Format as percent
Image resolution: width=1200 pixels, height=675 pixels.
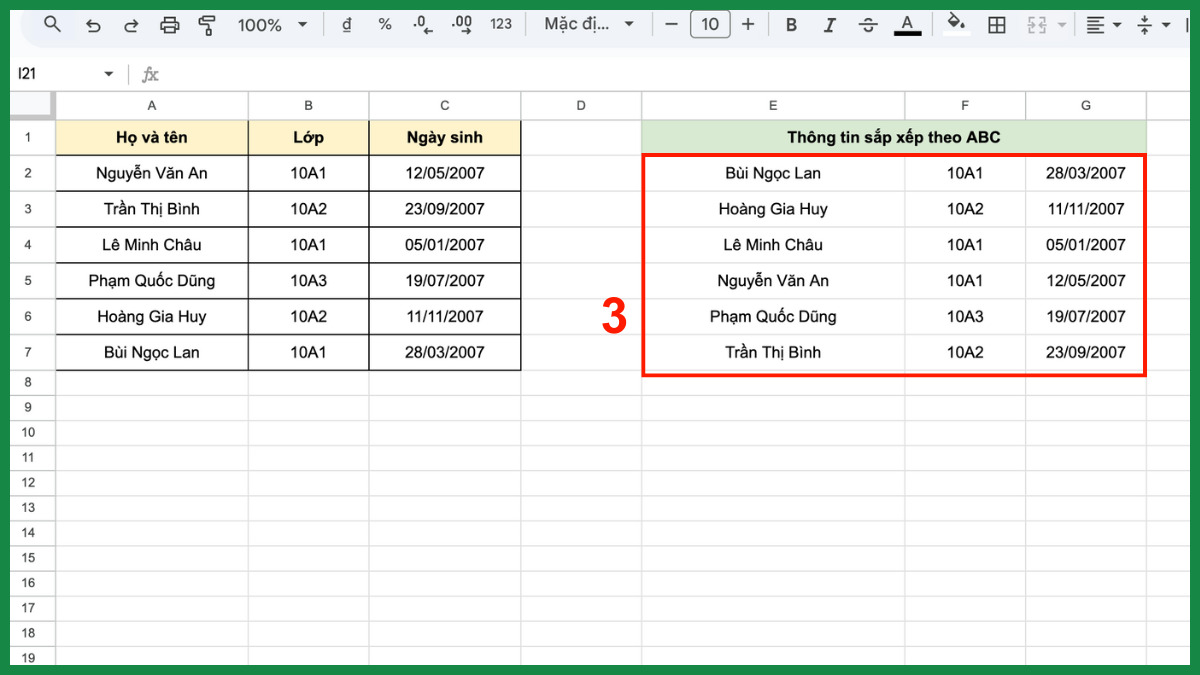(385, 25)
